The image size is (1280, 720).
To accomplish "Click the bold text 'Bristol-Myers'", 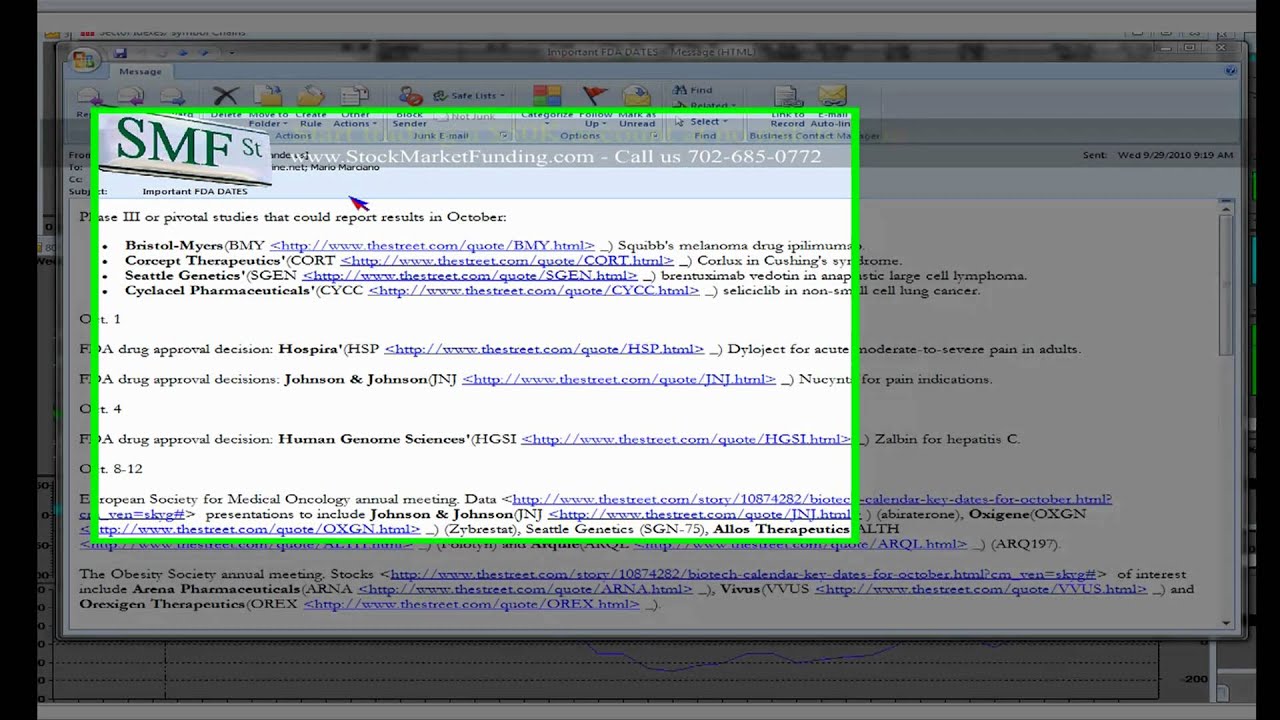I will coord(174,245).
